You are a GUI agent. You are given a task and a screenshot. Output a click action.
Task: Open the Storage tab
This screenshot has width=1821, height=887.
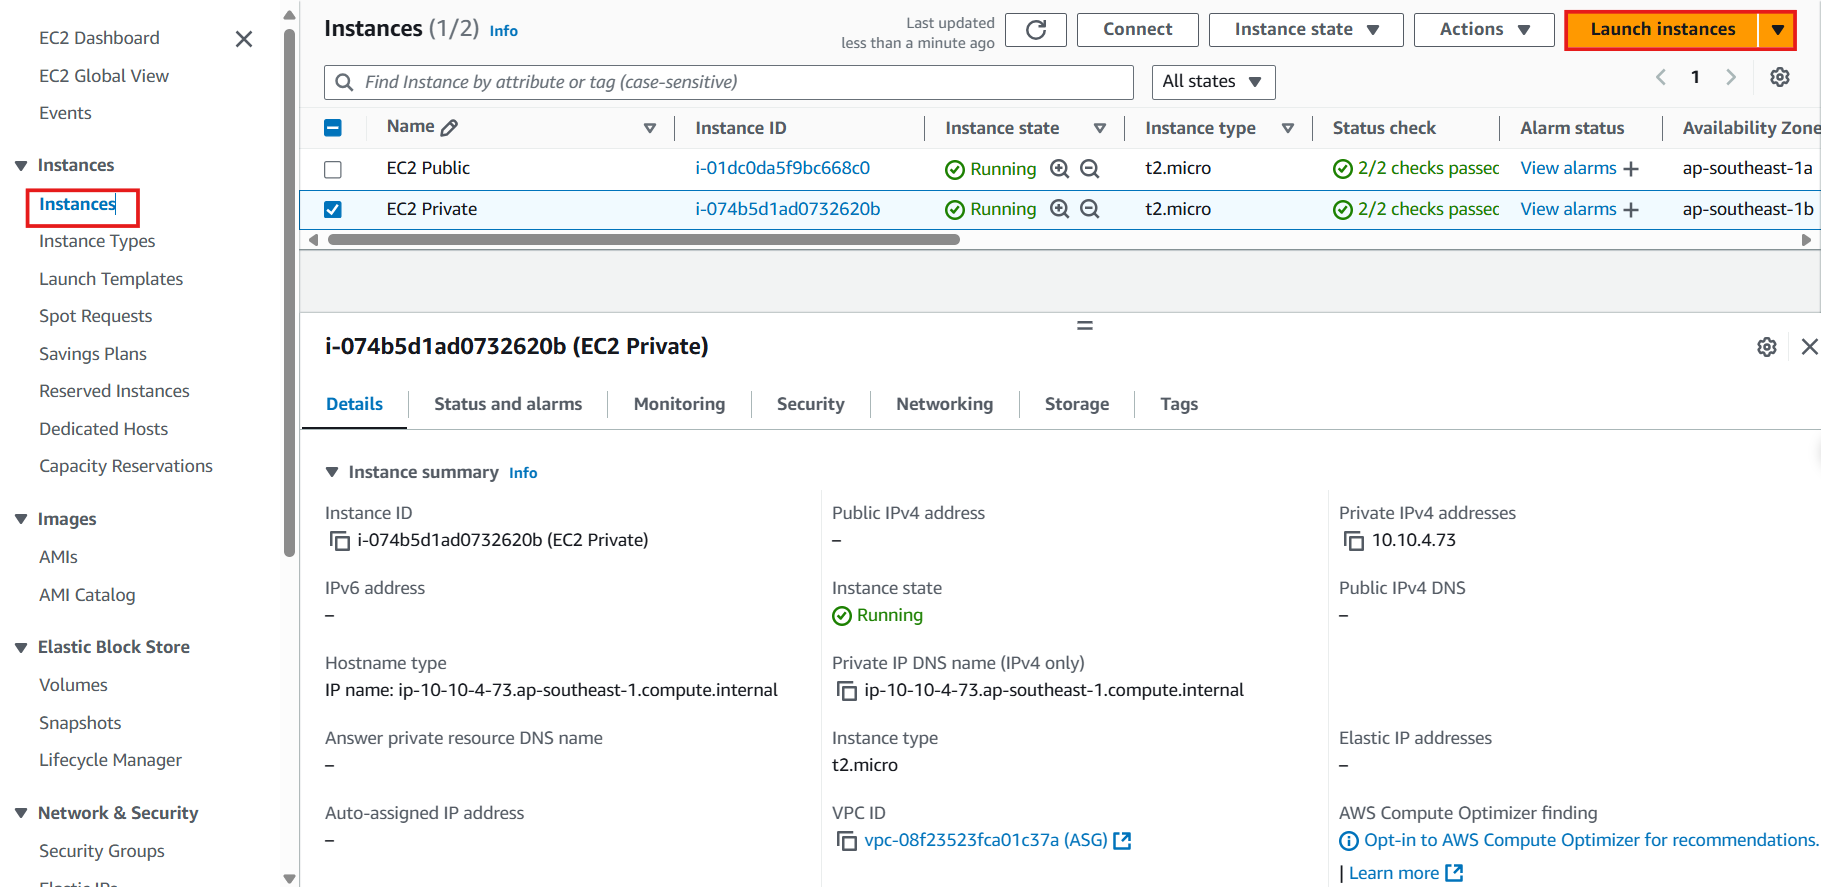1076,404
